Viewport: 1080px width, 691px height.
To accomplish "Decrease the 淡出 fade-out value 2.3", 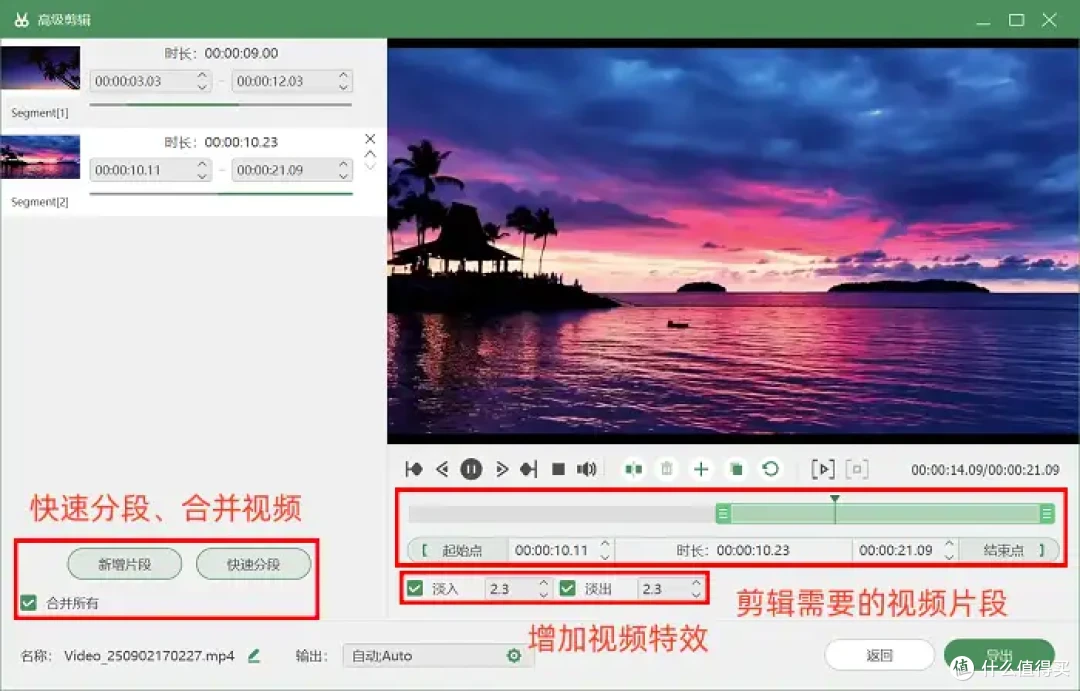I will click(x=696, y=595).
